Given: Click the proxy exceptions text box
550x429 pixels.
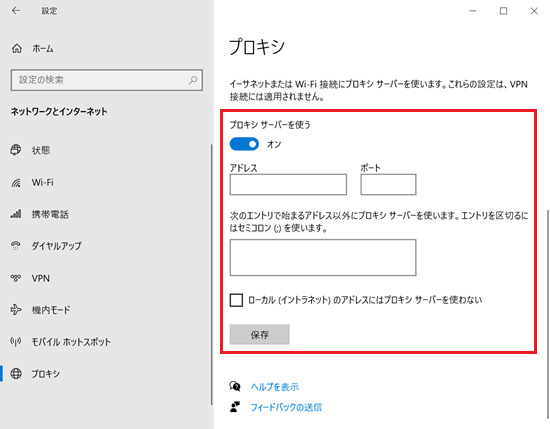Looking at the screenshot, I should [x=323, y=257].
